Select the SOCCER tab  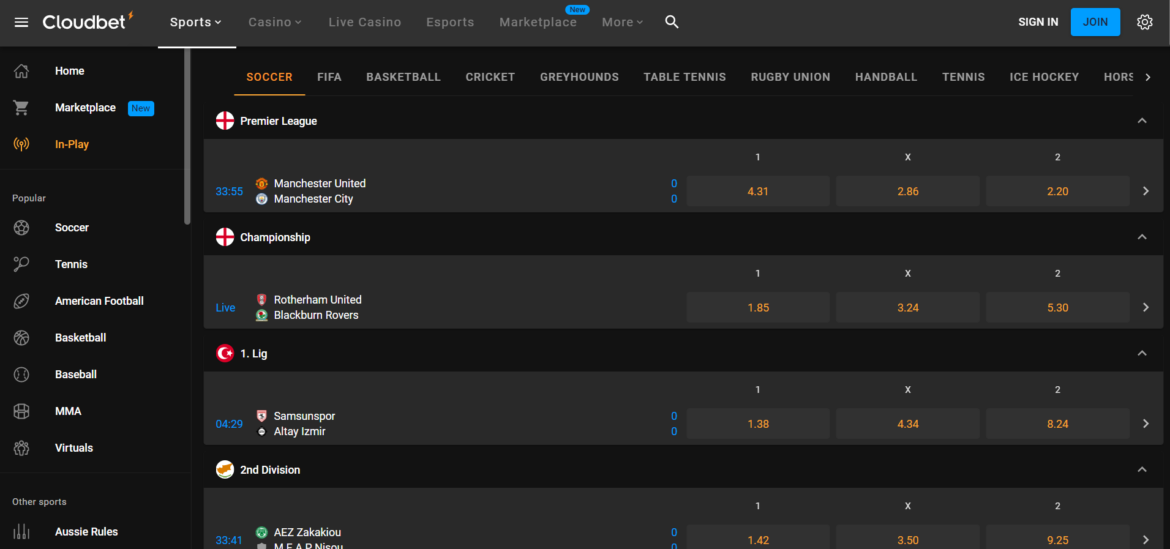[269, 77]
